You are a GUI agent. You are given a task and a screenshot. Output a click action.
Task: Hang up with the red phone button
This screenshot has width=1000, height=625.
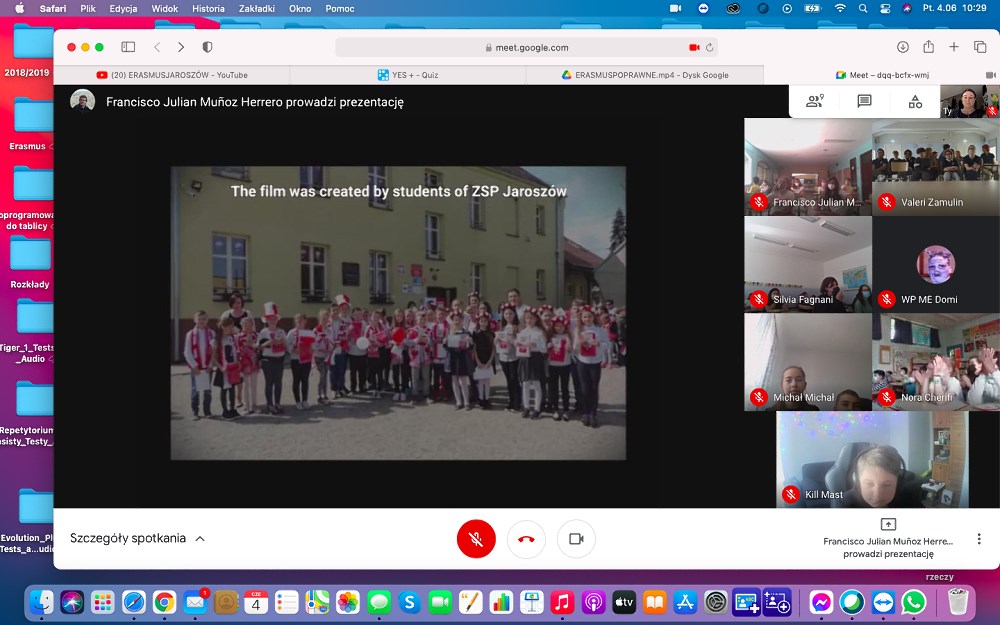pyautogui.click(x=526, y=539)
